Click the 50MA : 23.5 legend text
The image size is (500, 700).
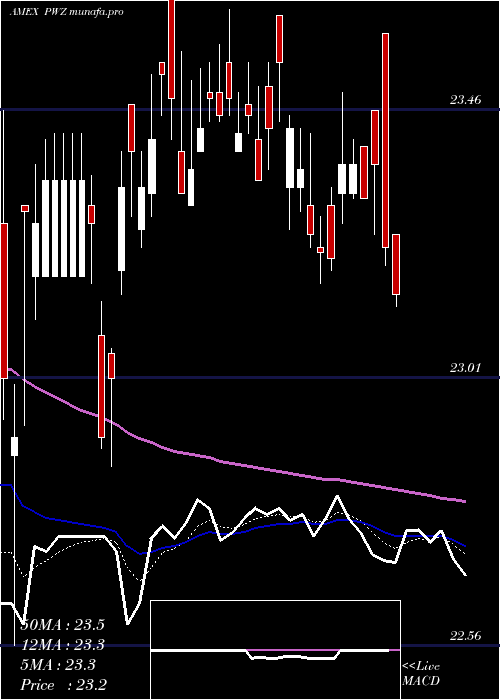click(x=63, y=625)
